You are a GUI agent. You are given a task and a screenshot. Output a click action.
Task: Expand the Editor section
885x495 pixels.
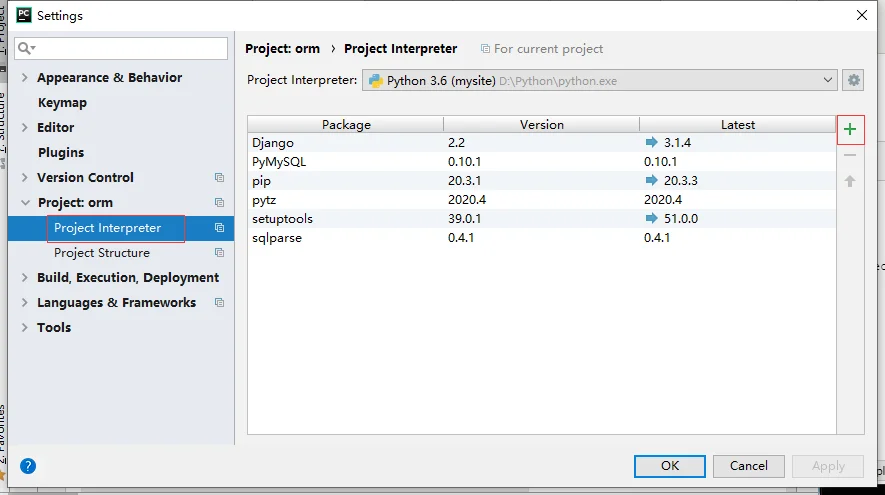(24, 128)
